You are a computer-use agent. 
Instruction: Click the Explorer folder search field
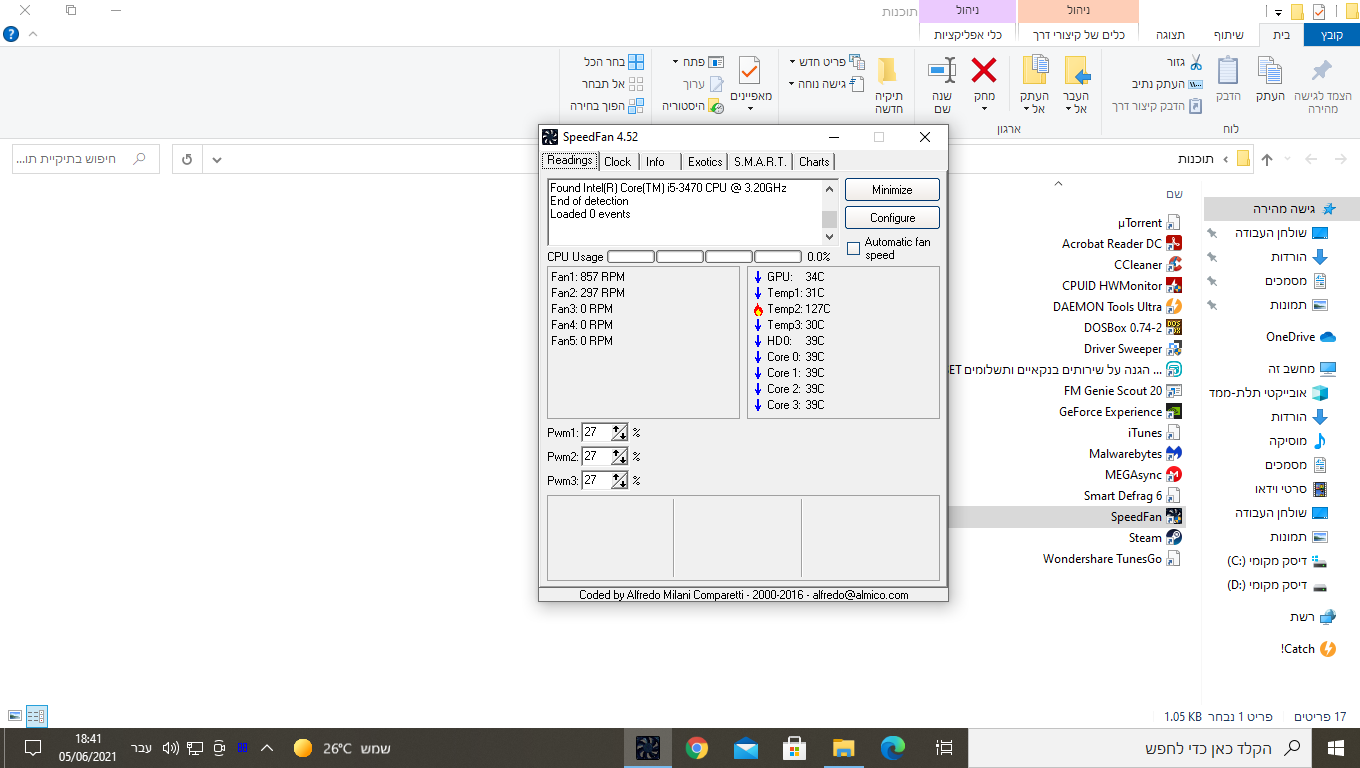point(85,159)
